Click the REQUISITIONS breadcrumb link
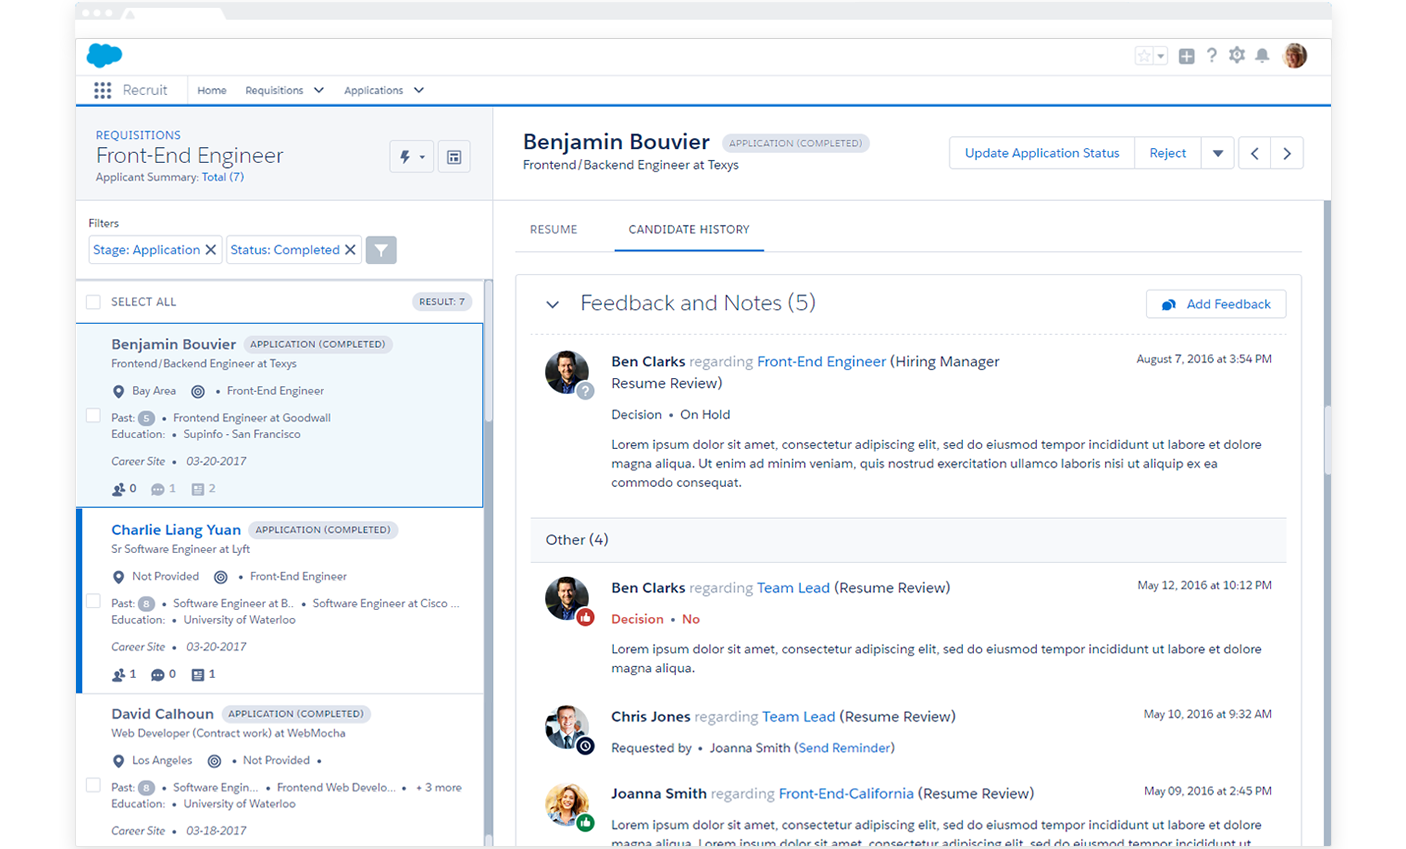1406x849 pixels. click(x=138, y=135)
